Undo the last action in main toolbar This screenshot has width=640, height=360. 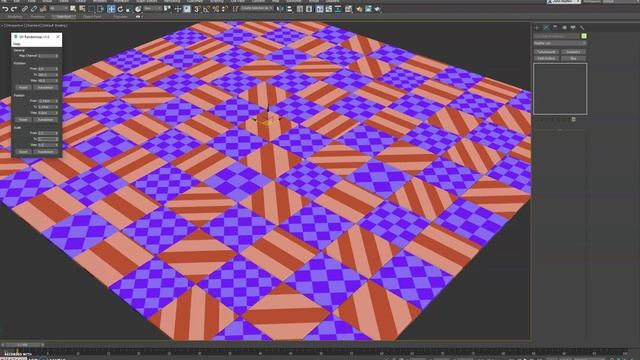(x=5, y=9)
